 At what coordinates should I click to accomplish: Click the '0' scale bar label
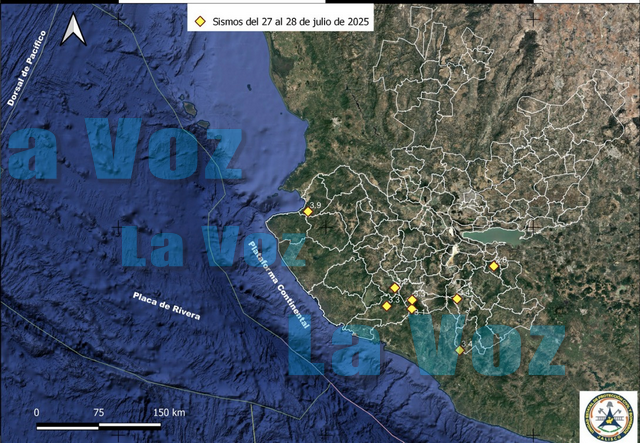tap(37, 412)
